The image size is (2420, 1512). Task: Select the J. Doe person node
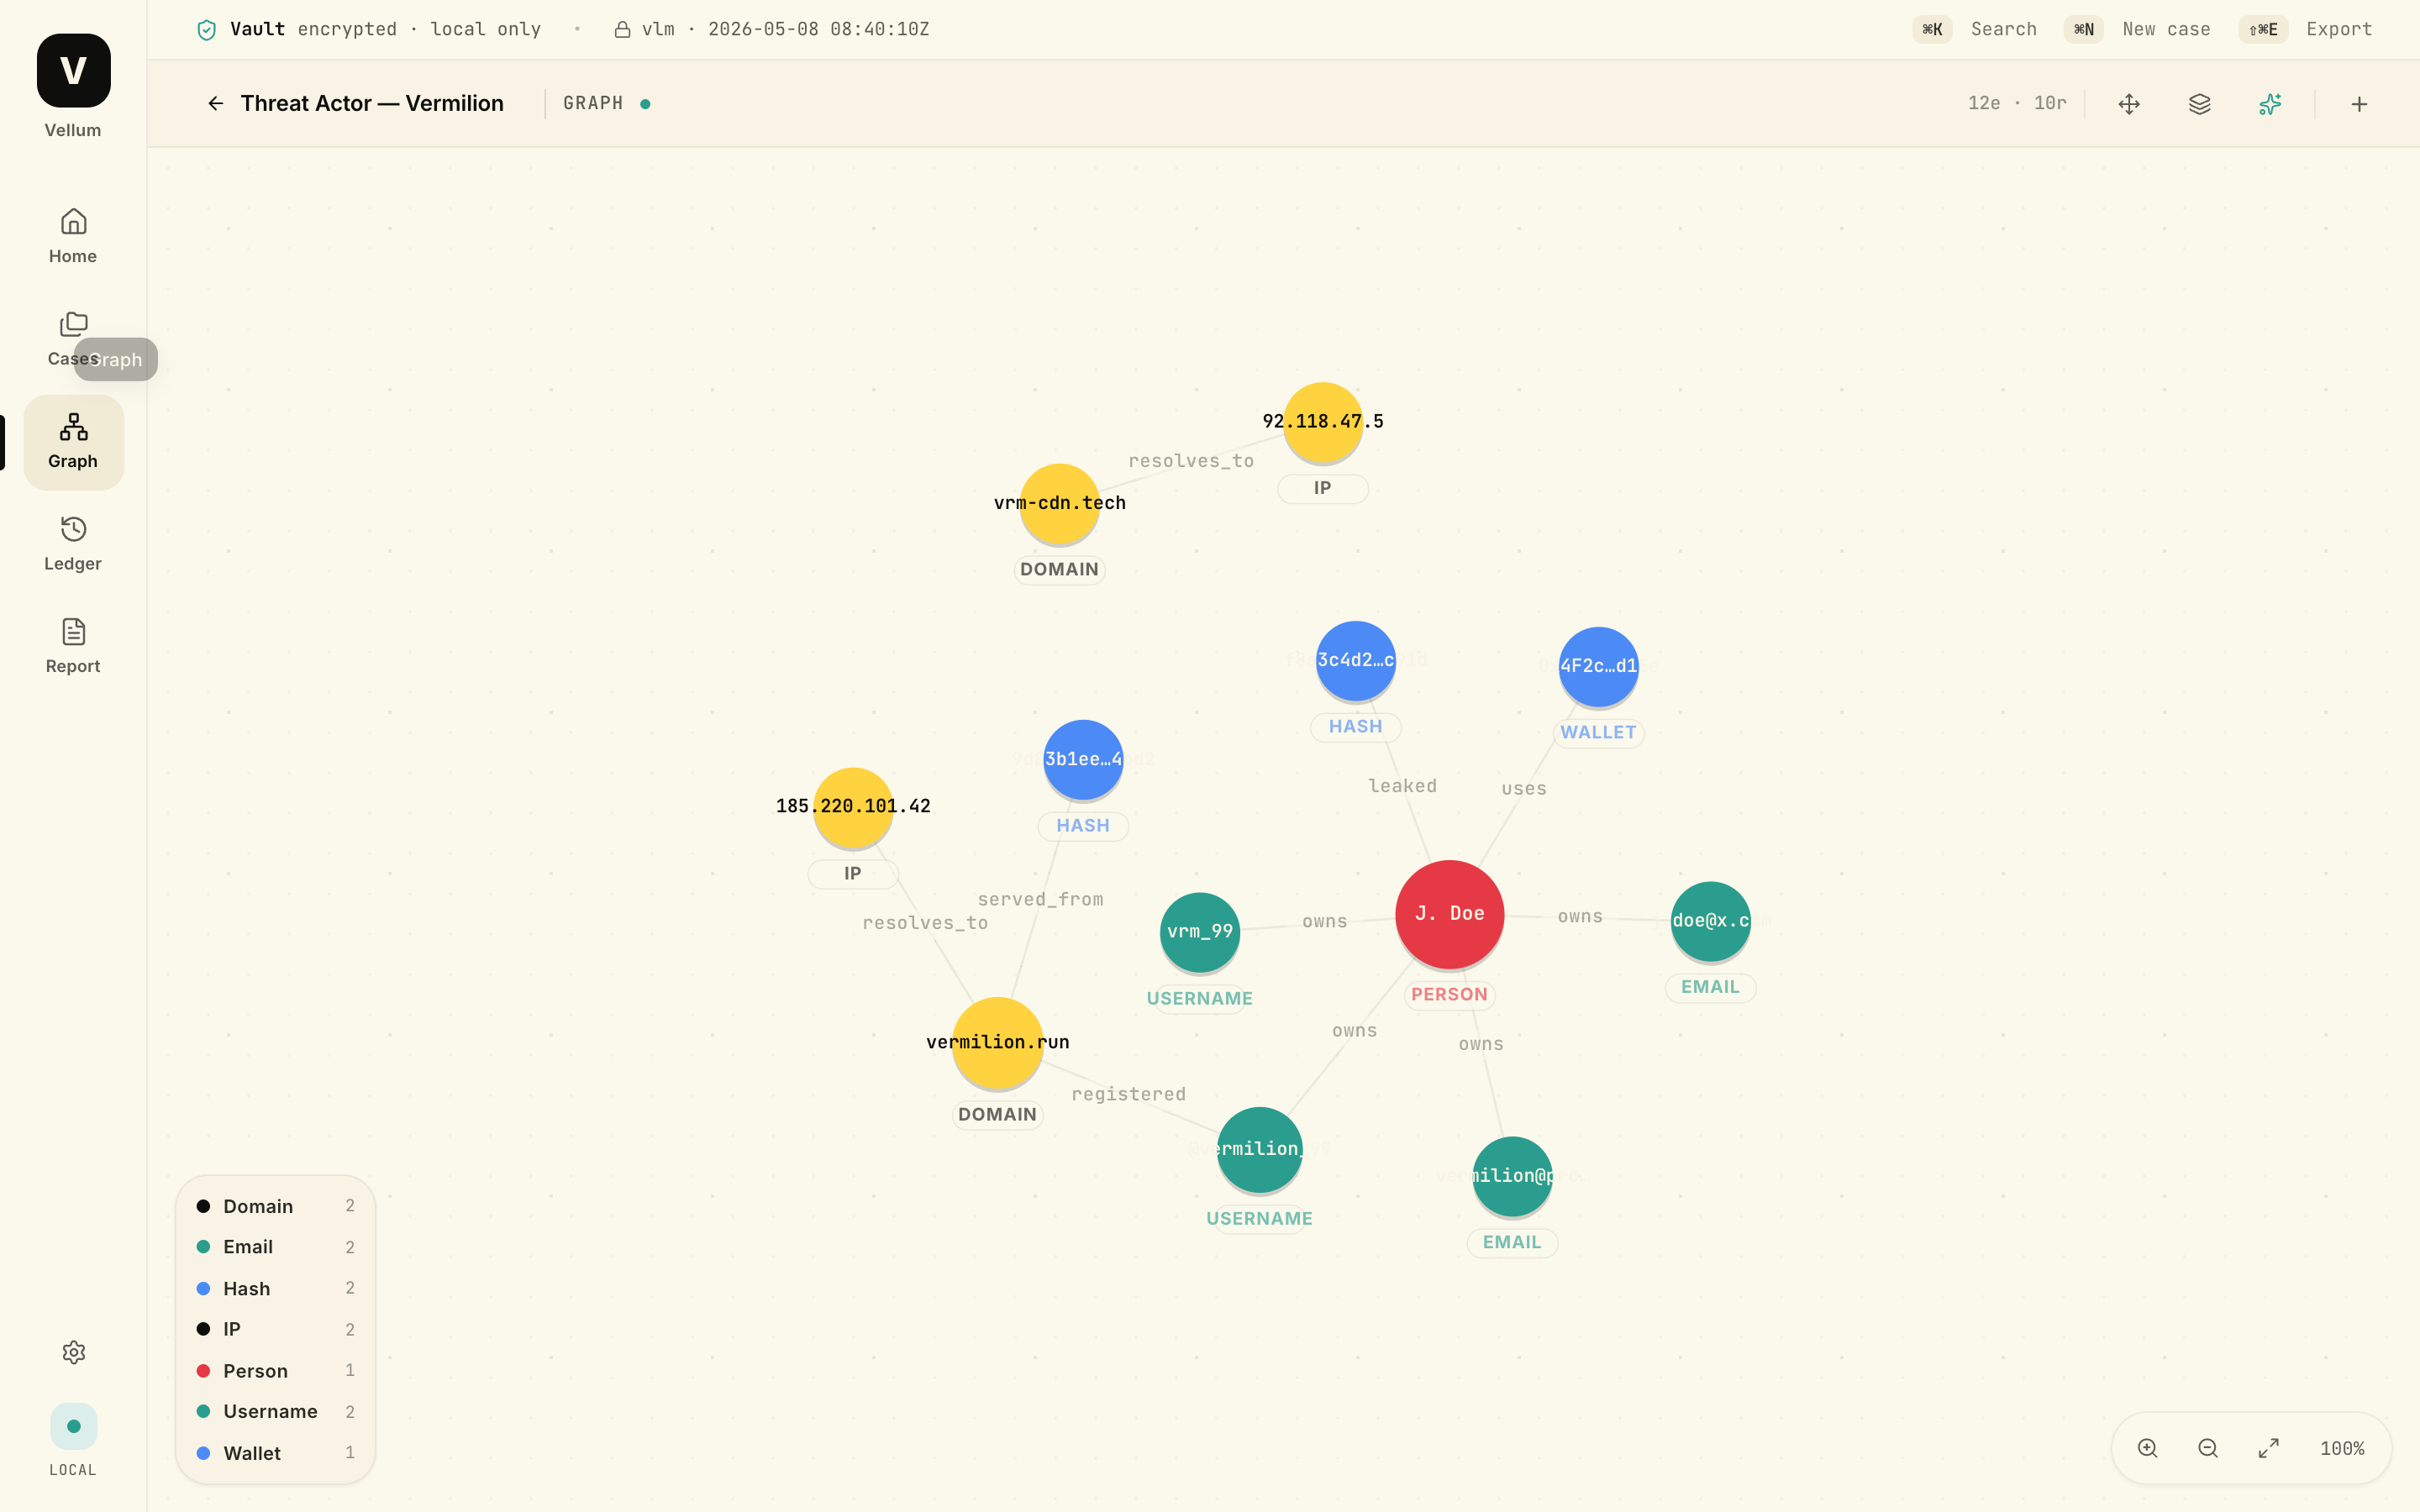1449,914
